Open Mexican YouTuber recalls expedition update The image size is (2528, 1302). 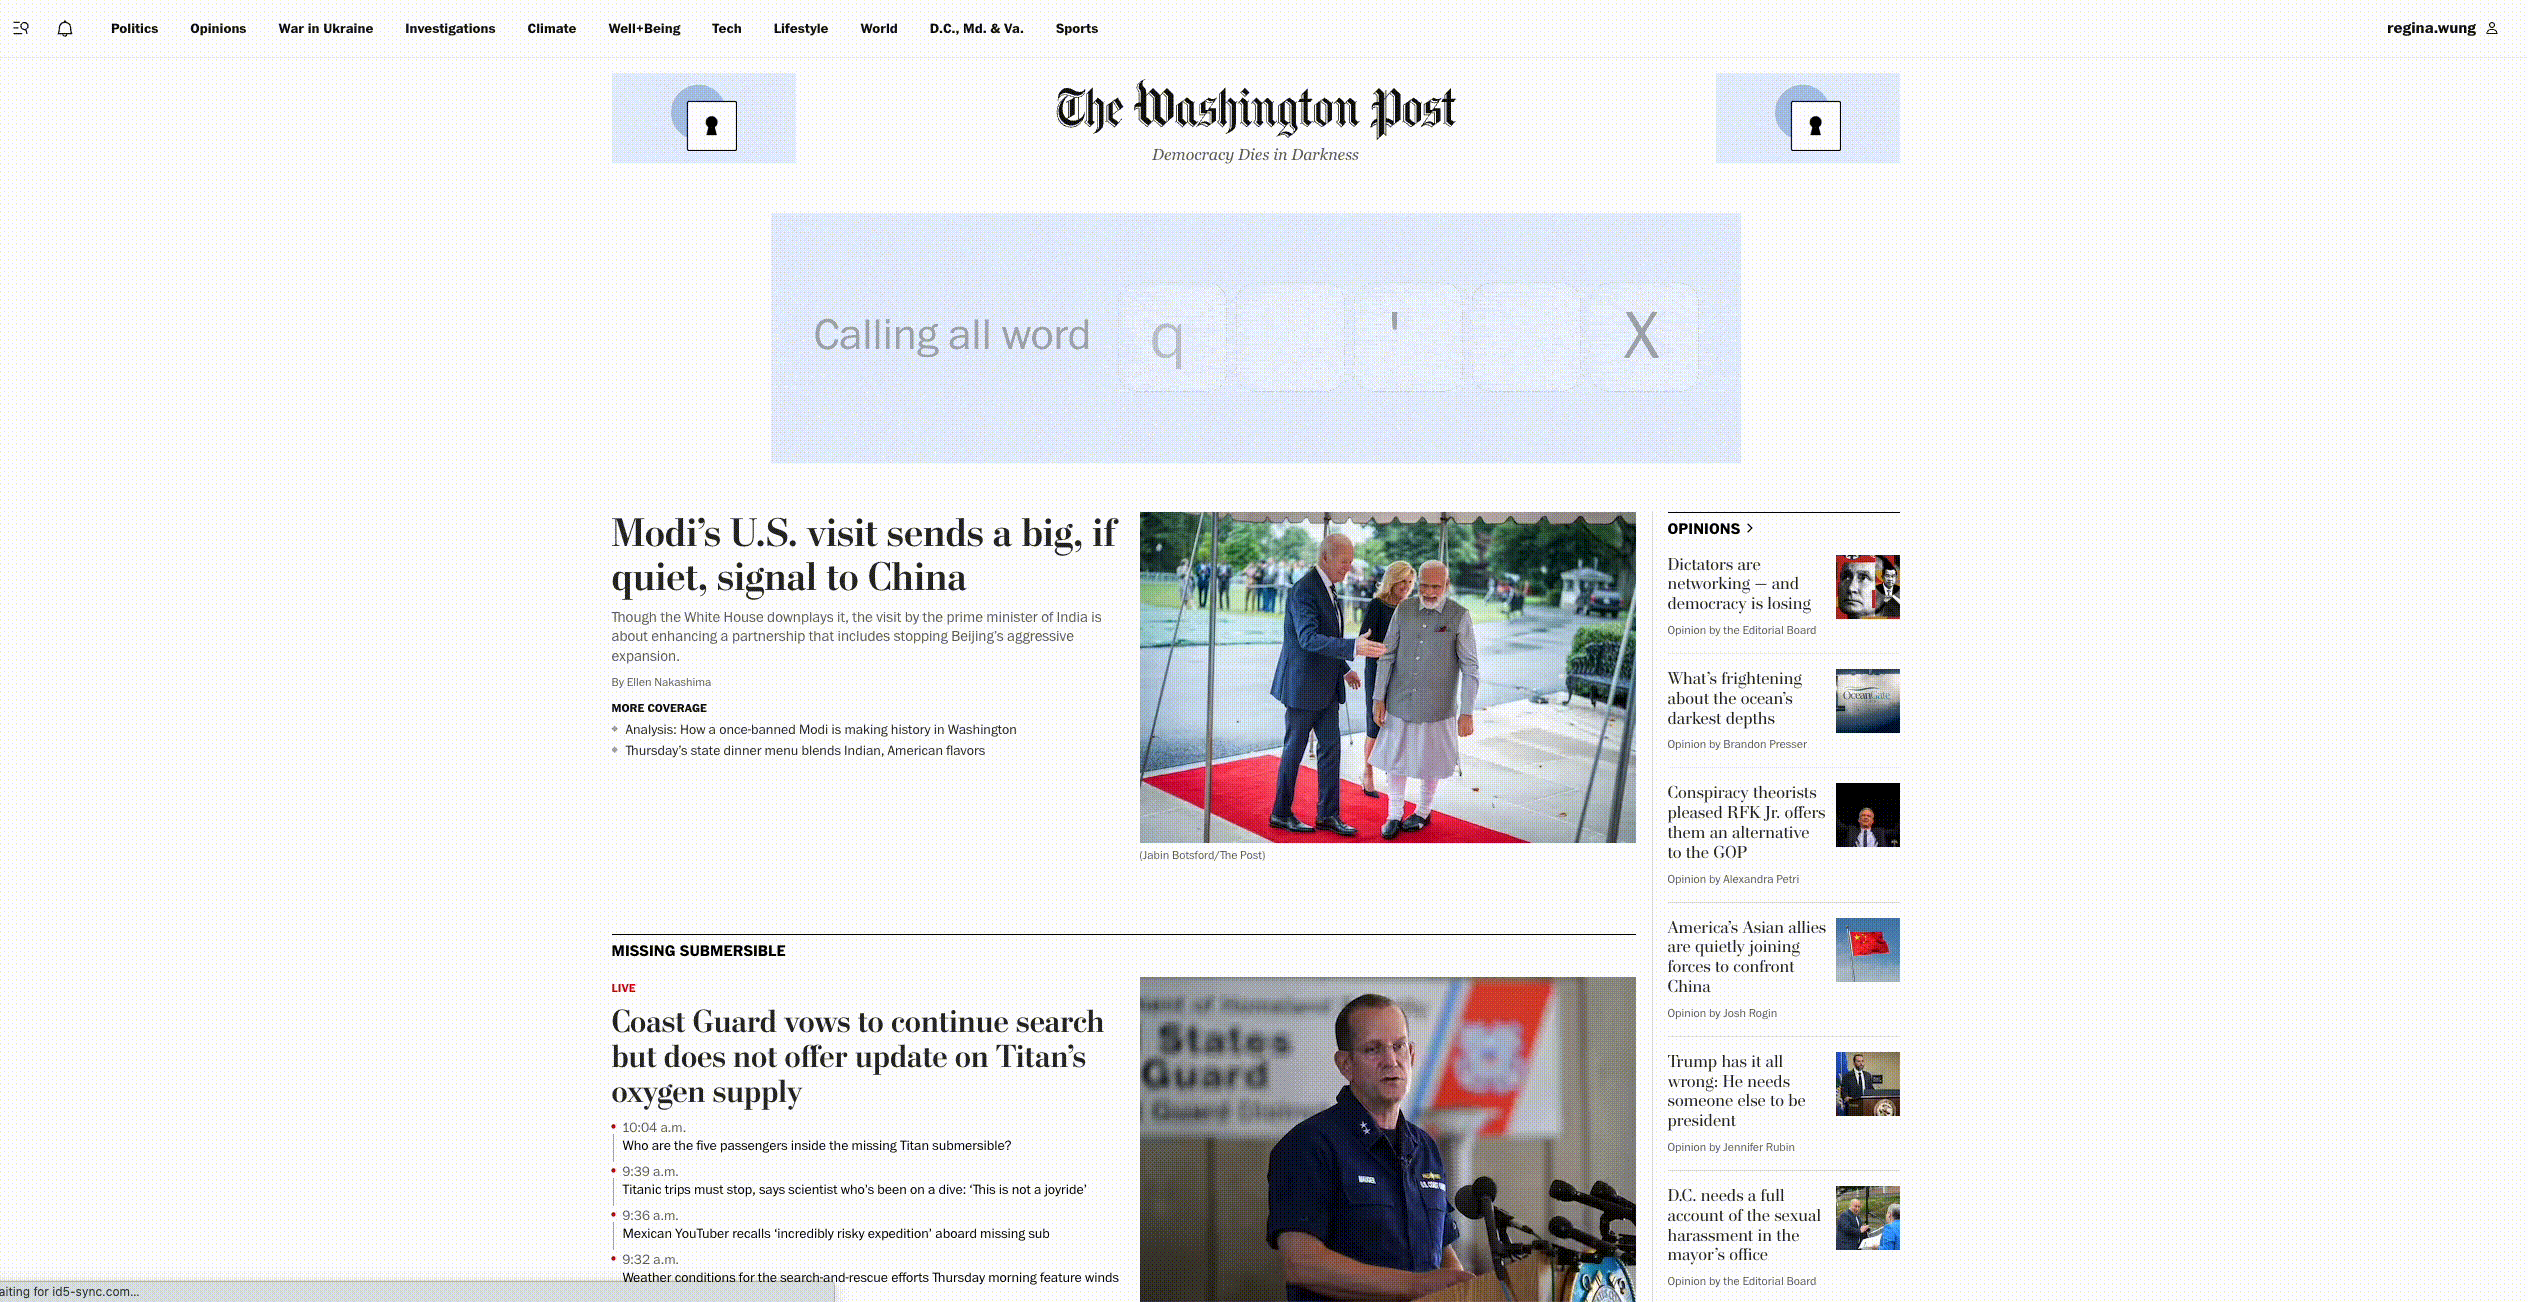click(x=836, y=1234)
